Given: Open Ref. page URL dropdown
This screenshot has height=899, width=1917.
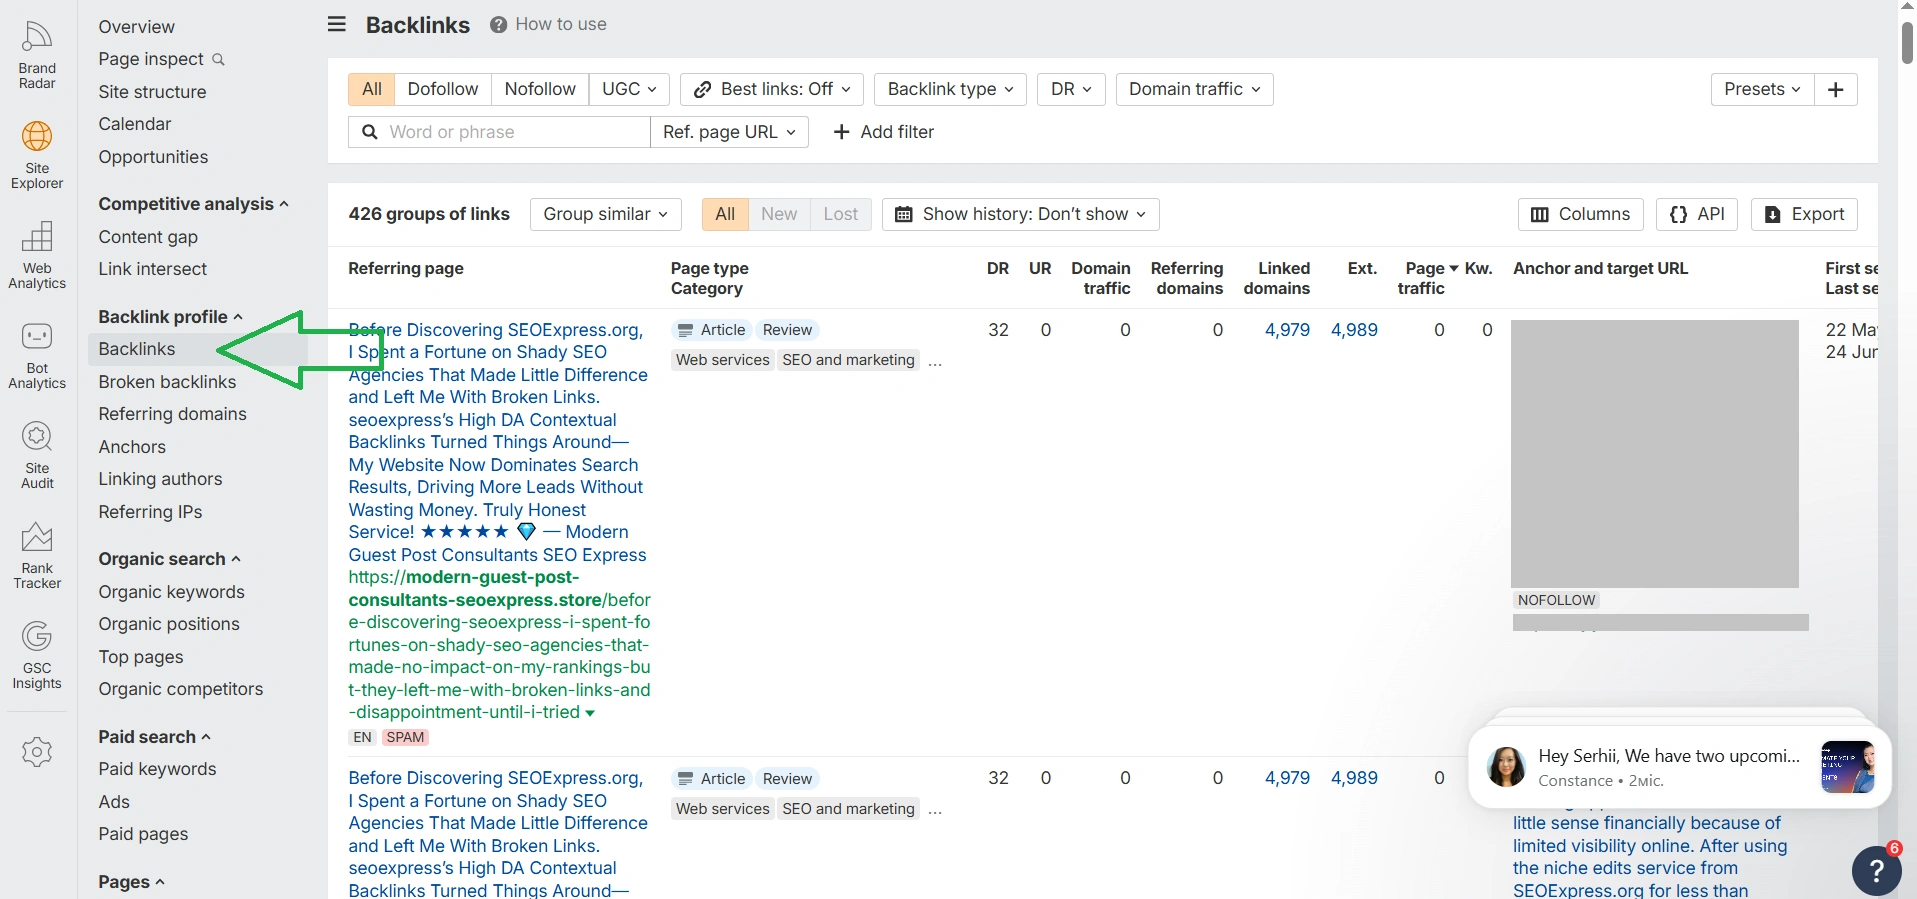Looking at the screenshot, I should coord(729,132).
